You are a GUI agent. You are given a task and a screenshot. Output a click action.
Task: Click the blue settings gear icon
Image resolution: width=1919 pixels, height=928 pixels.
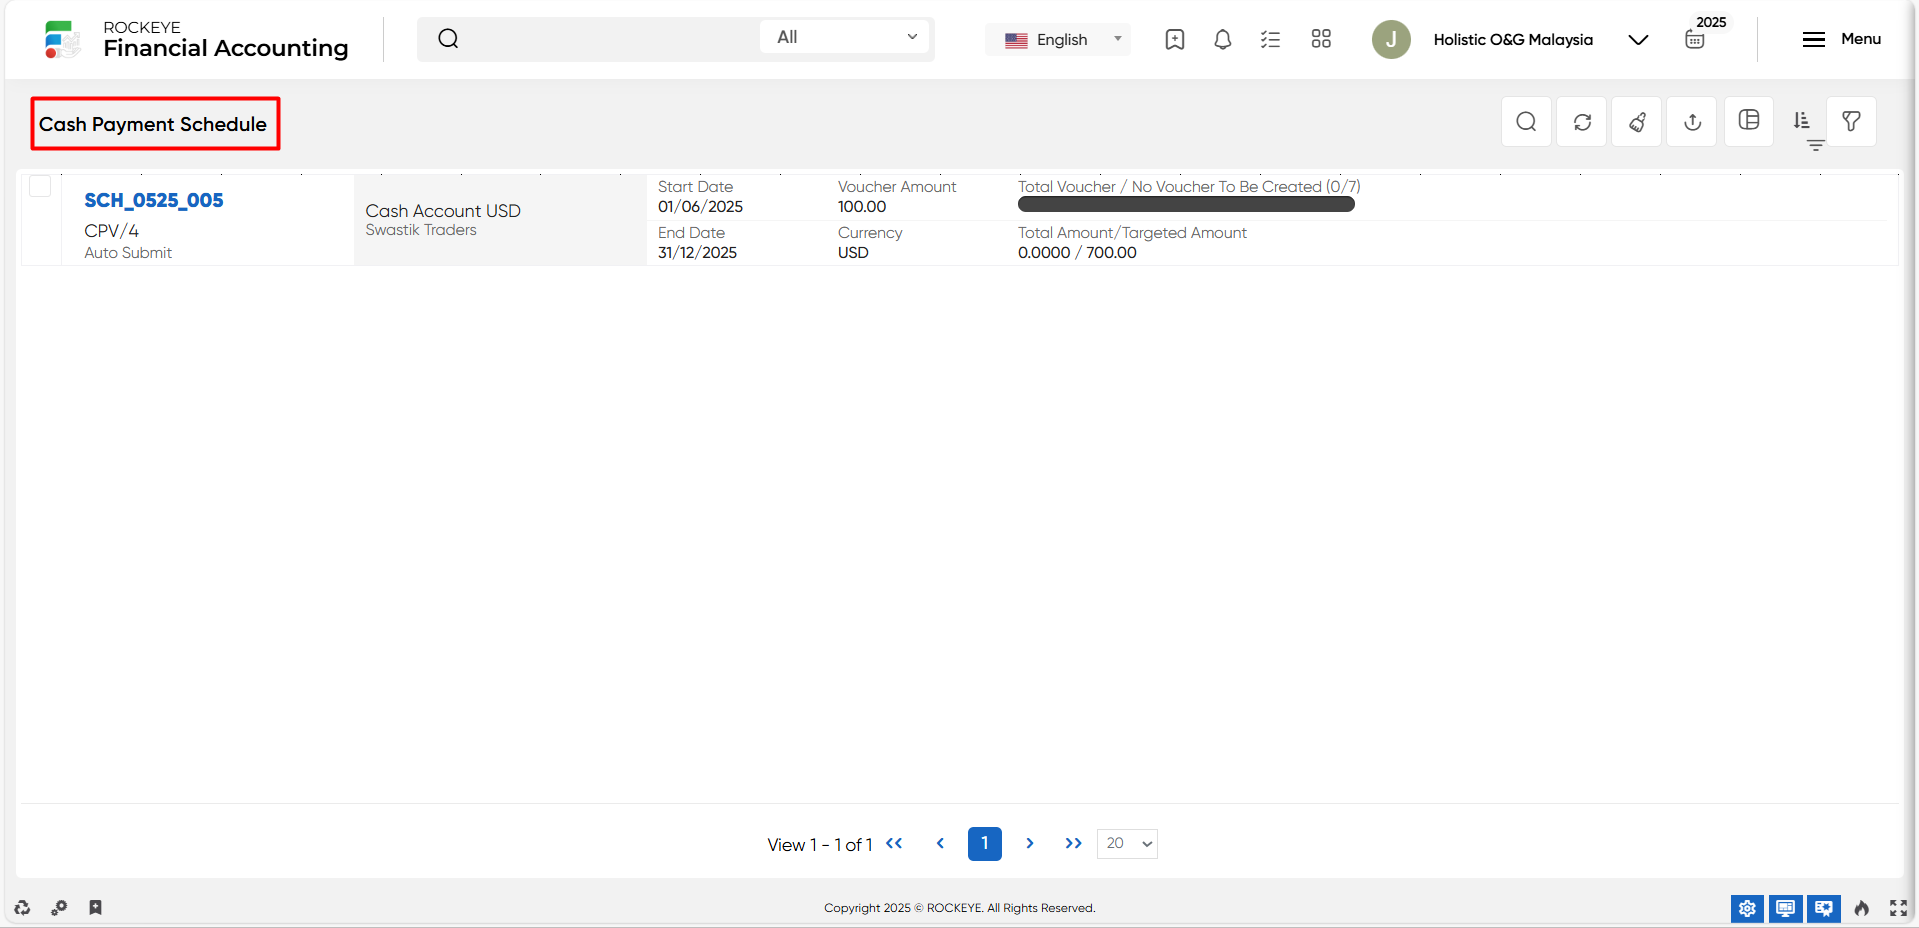[x=1747, y=909]
